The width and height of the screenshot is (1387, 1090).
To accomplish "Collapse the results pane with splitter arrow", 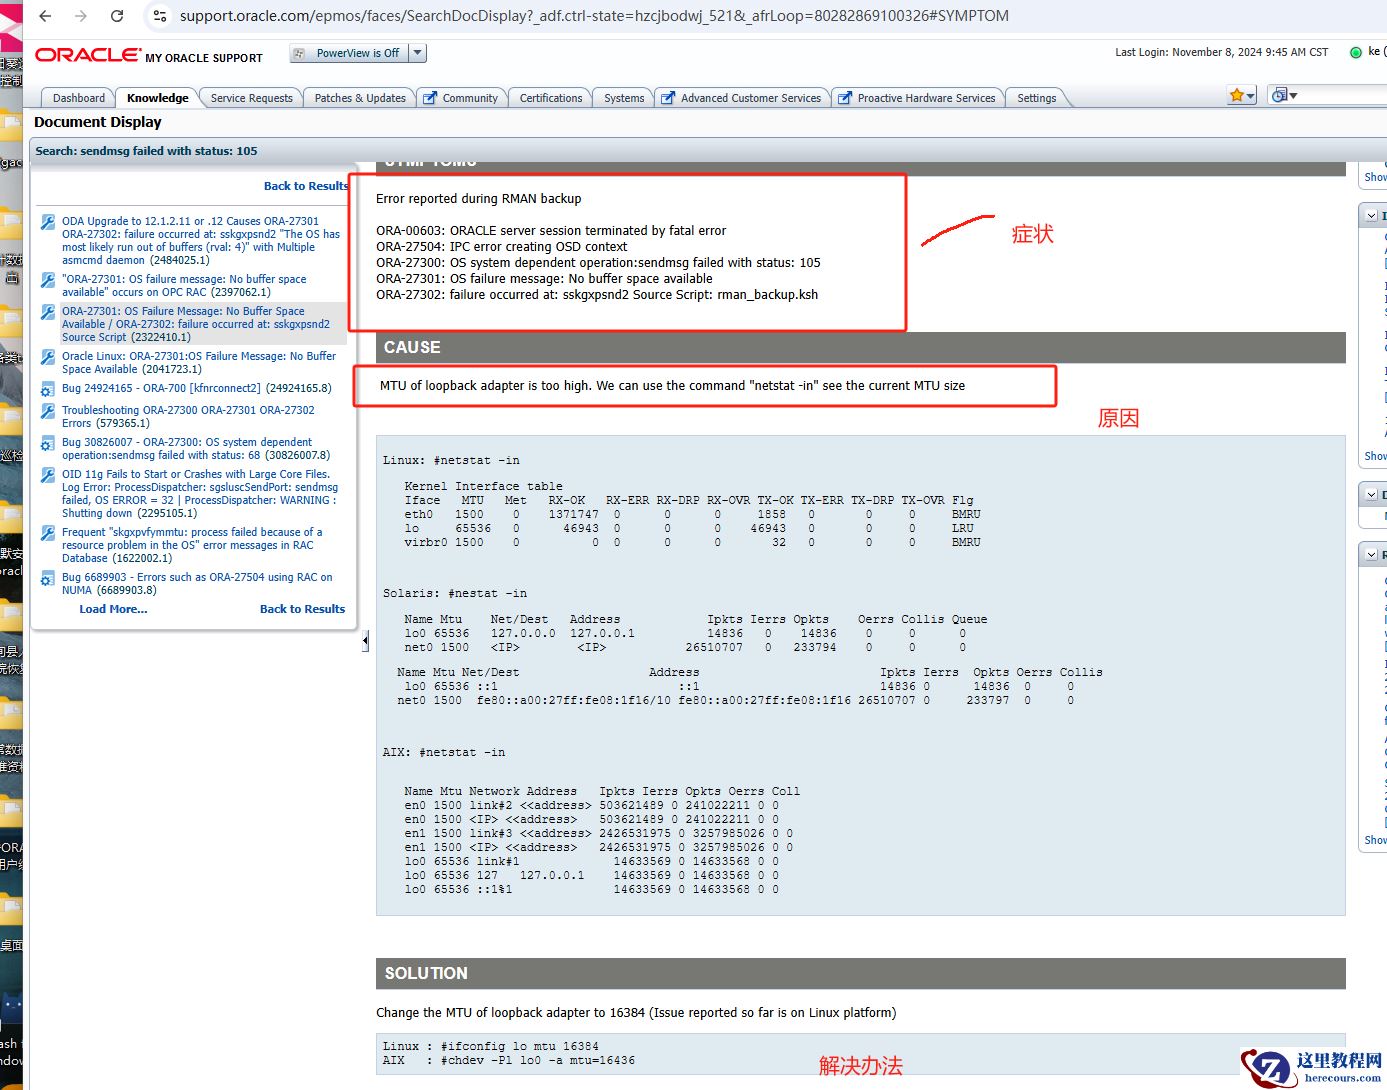I will click(x=365, y=640).
